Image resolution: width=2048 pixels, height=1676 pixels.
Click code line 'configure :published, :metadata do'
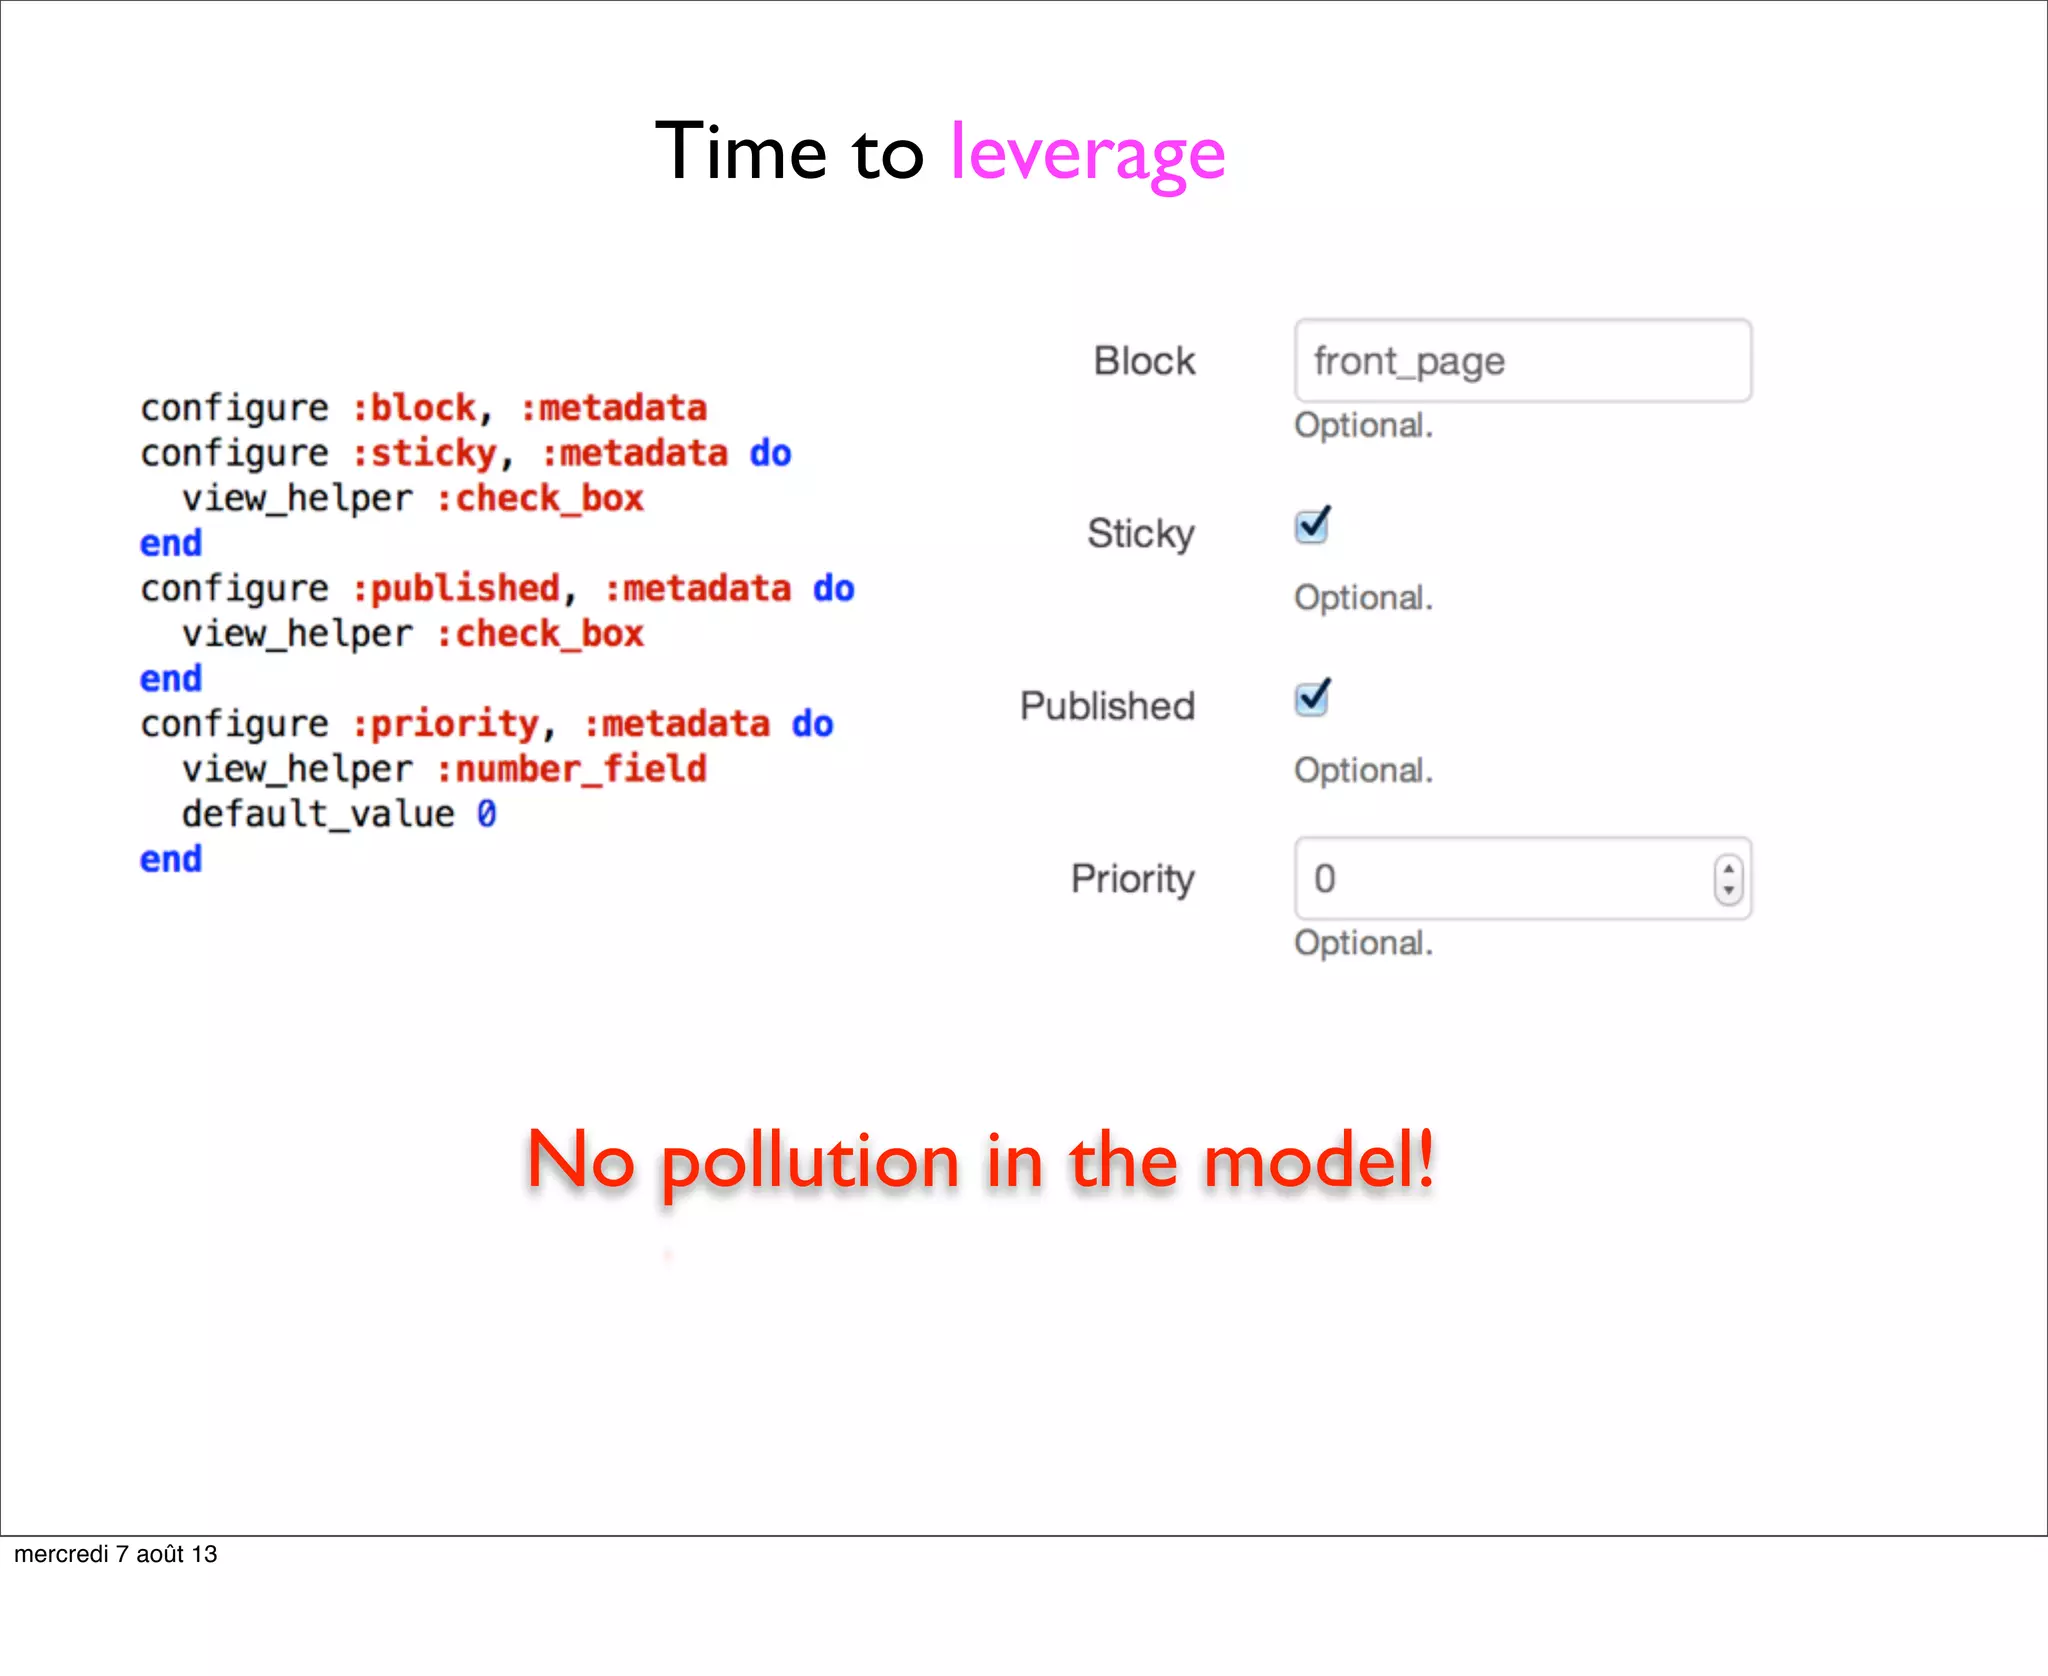[x=497, y=589]
